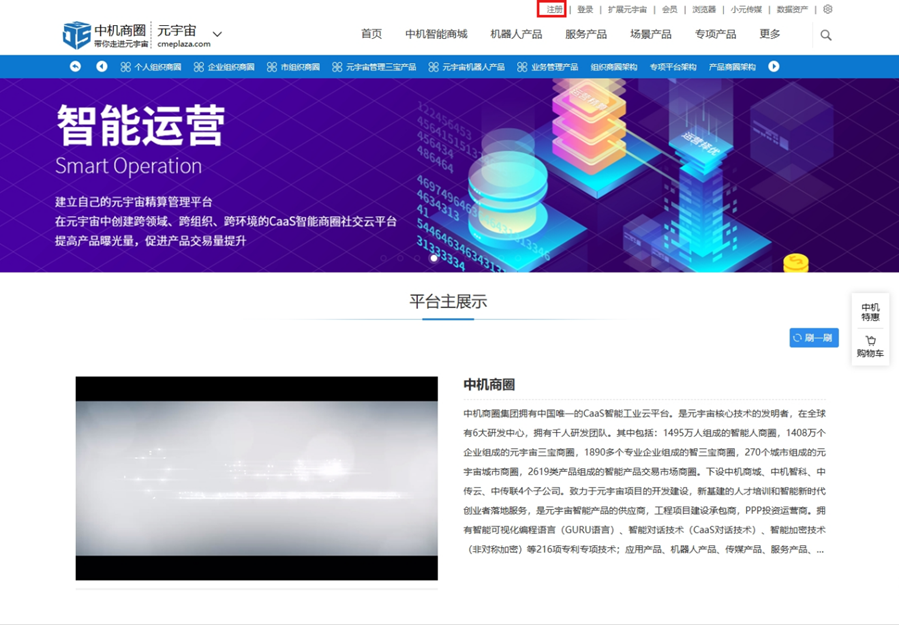Click the 智能运营 banner image

450,175
